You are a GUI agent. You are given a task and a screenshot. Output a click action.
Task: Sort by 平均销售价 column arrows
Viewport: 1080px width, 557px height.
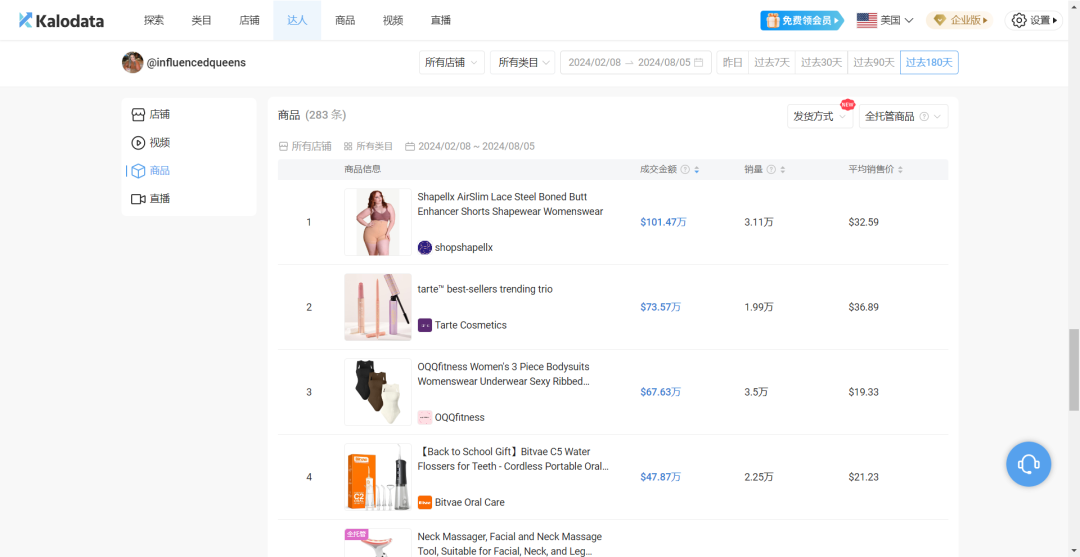pyautogui.click(x=900, y=170)
